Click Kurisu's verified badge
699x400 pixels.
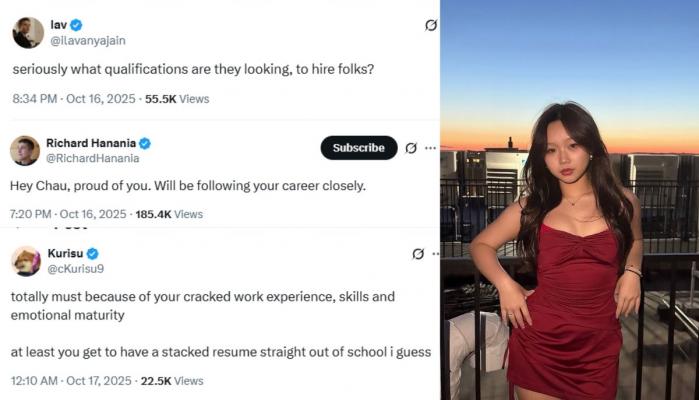pyautogui.click(x=92, y=254)
